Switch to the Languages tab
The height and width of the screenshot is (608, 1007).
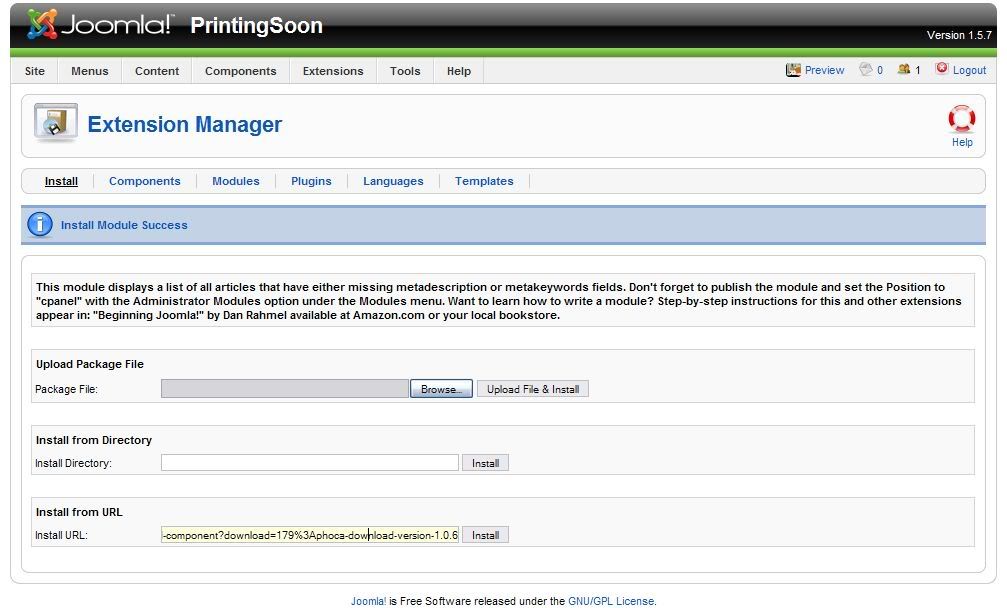393,181
